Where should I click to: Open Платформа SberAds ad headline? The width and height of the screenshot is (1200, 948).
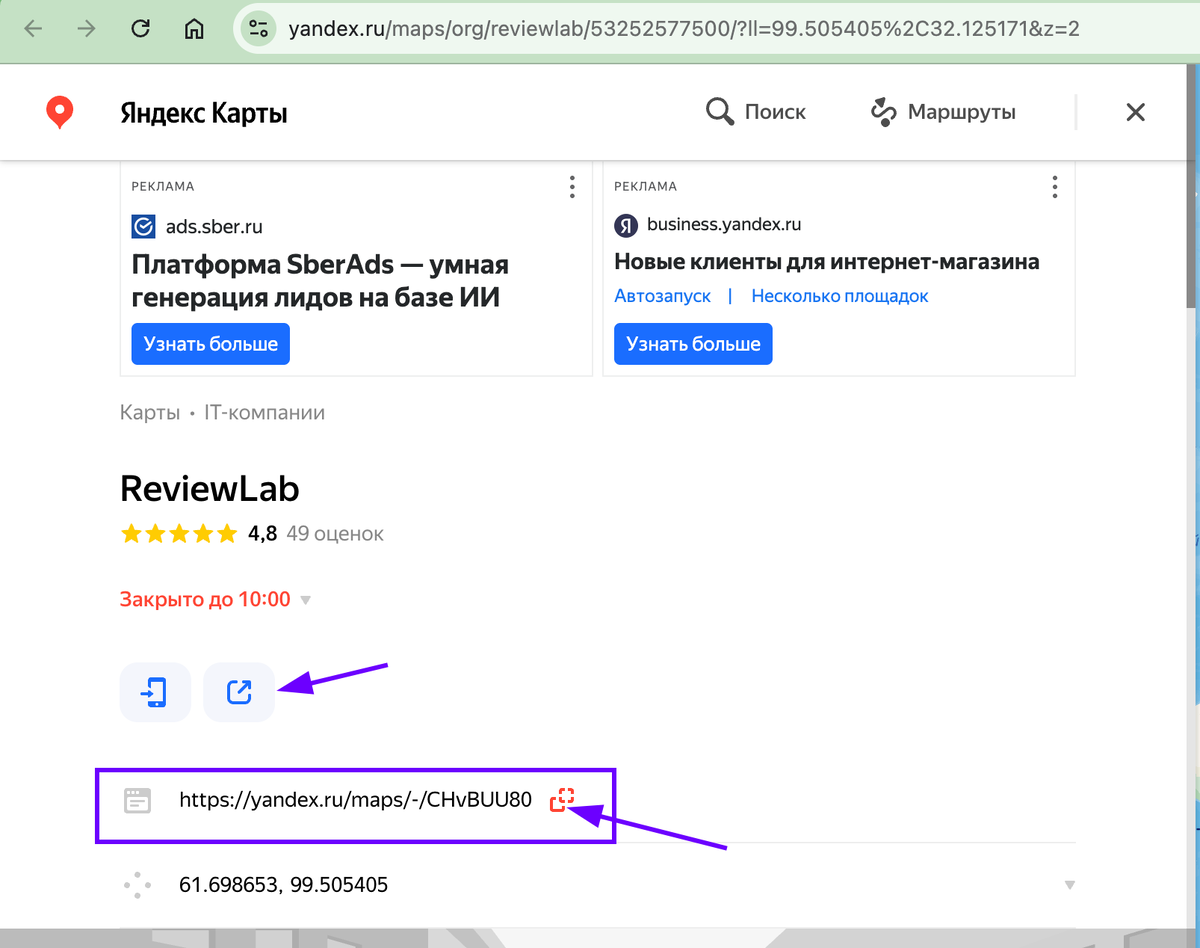(x=320, y=280)
